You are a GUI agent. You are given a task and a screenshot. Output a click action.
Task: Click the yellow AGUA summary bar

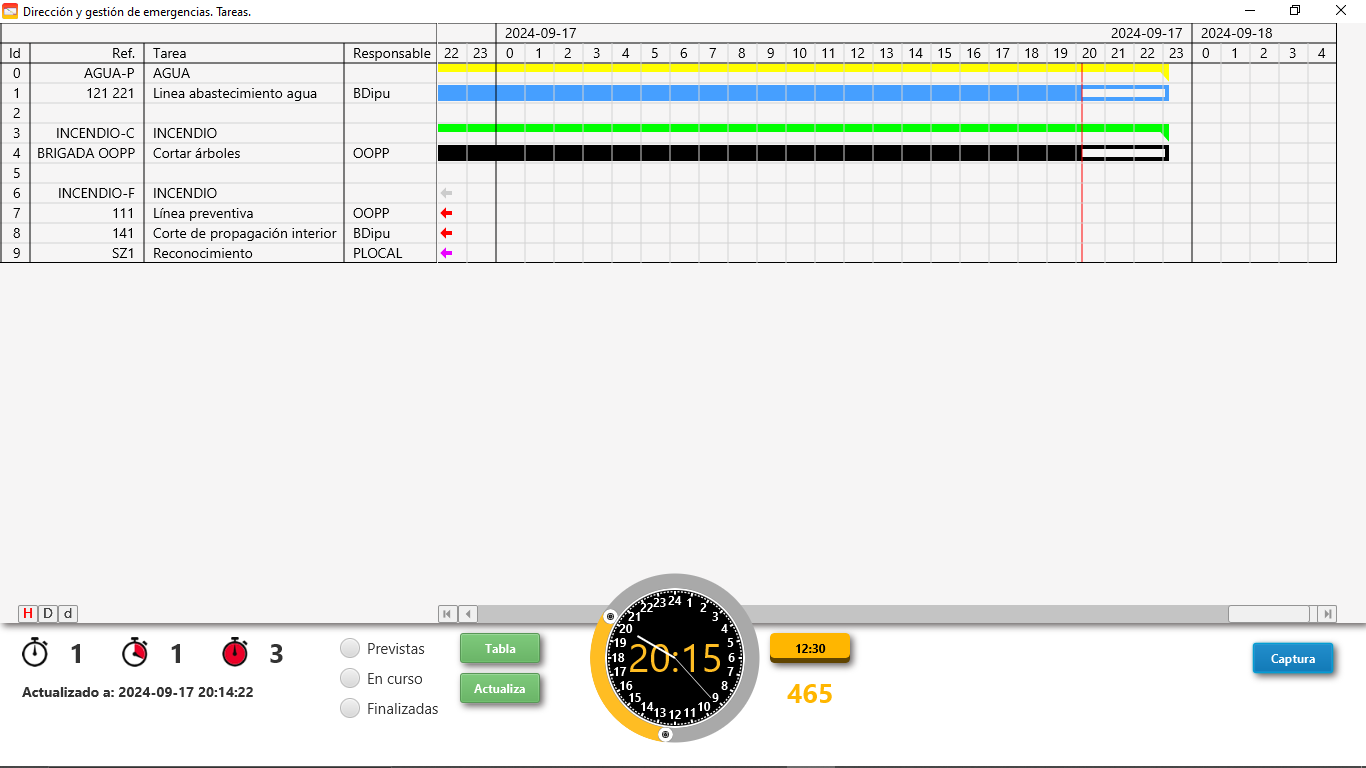click(803, 68)
